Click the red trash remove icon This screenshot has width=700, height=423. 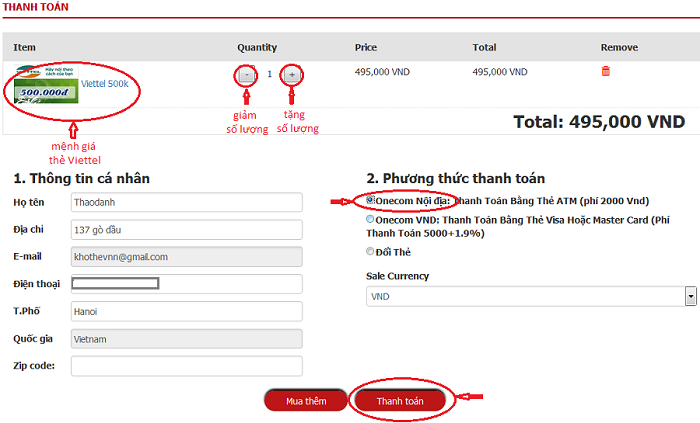tap(605, 71)
